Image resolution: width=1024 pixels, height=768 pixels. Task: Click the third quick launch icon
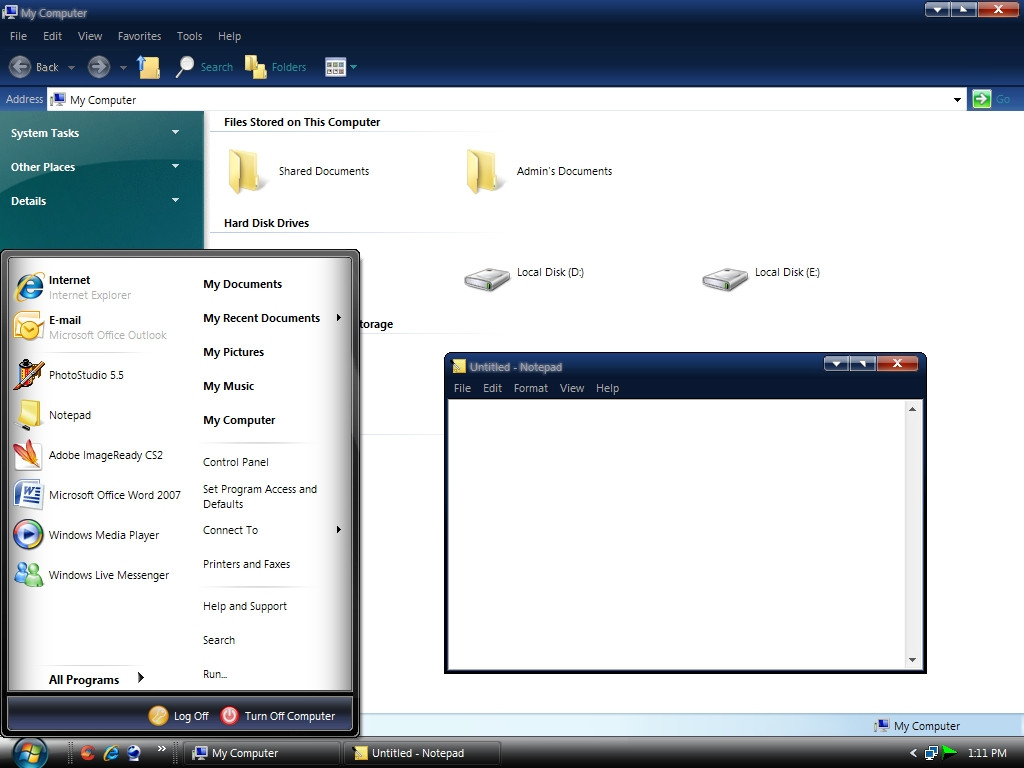click(x=134, y=753)
